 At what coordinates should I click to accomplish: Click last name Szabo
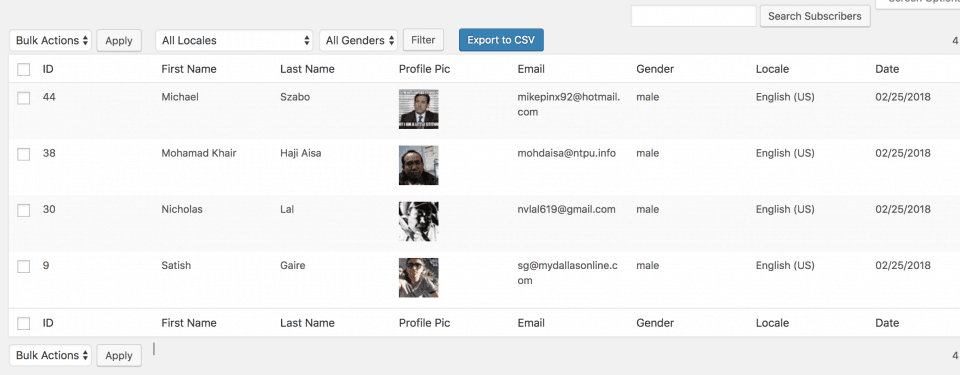[295, 97]
